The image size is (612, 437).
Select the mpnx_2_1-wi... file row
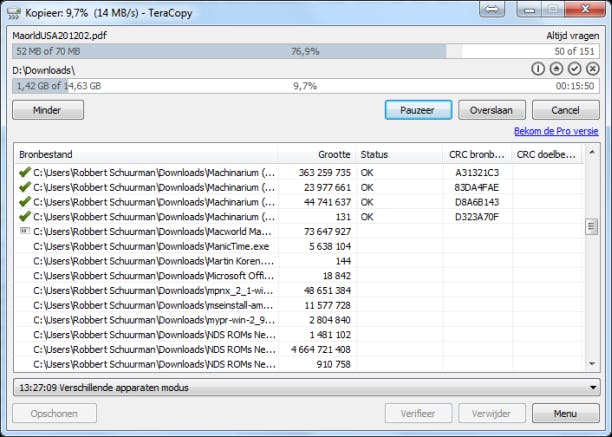click(299, 291)
